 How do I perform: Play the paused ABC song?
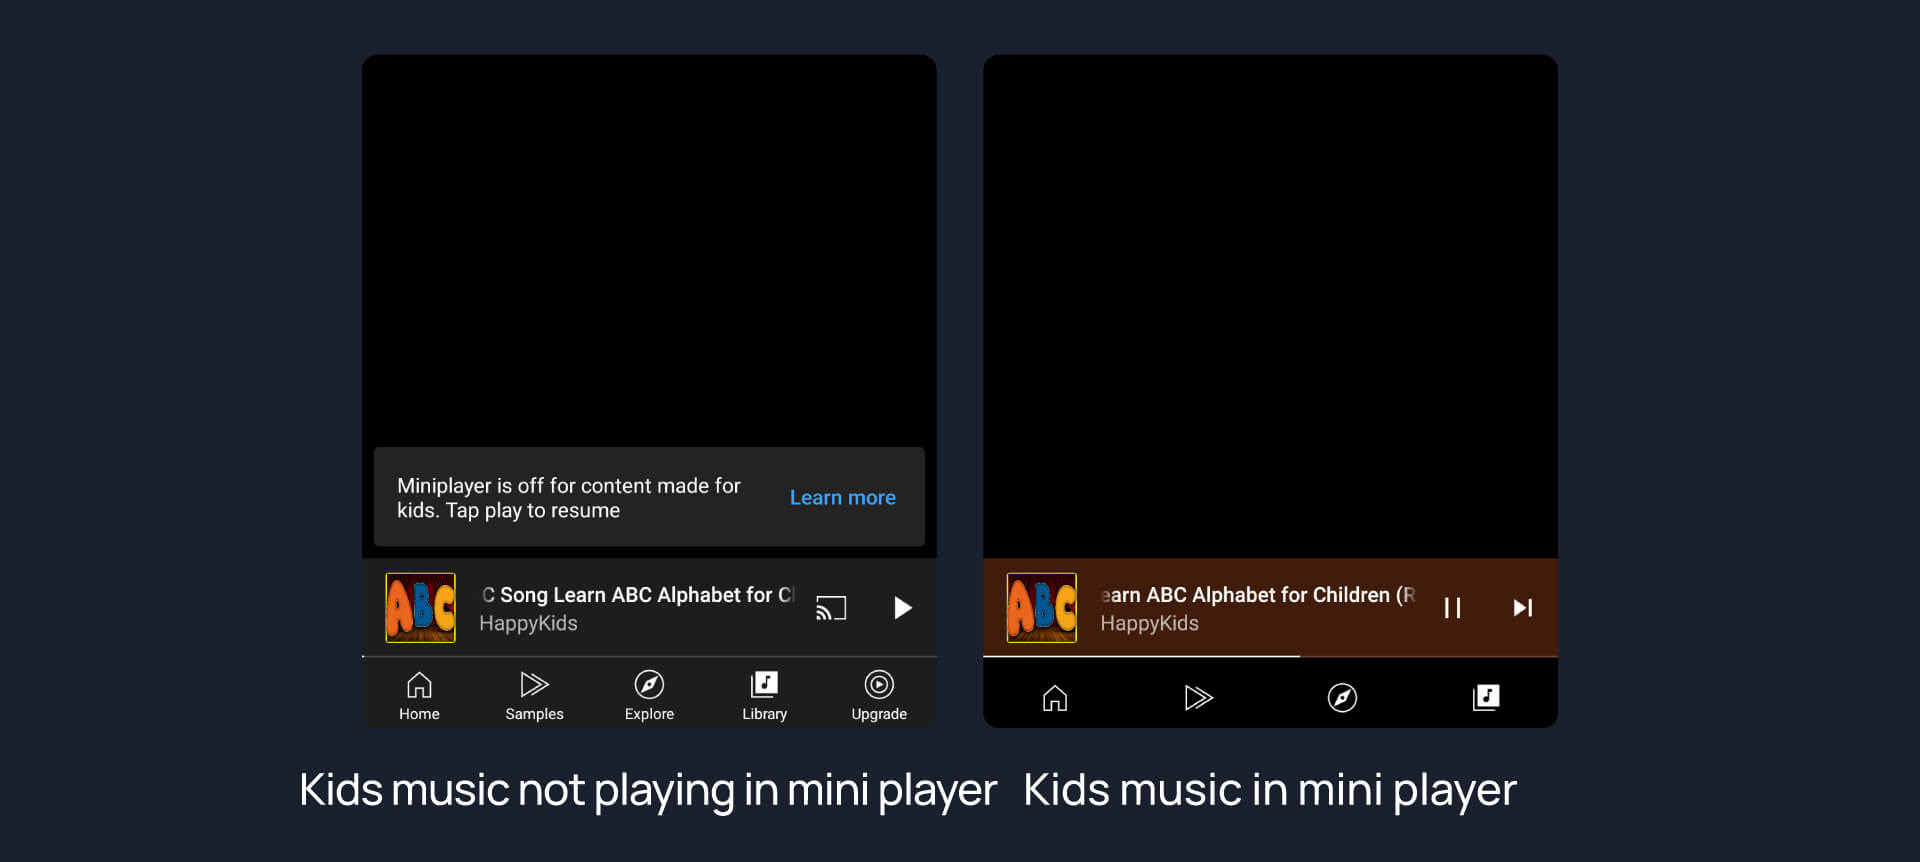[x=902, y=608]
